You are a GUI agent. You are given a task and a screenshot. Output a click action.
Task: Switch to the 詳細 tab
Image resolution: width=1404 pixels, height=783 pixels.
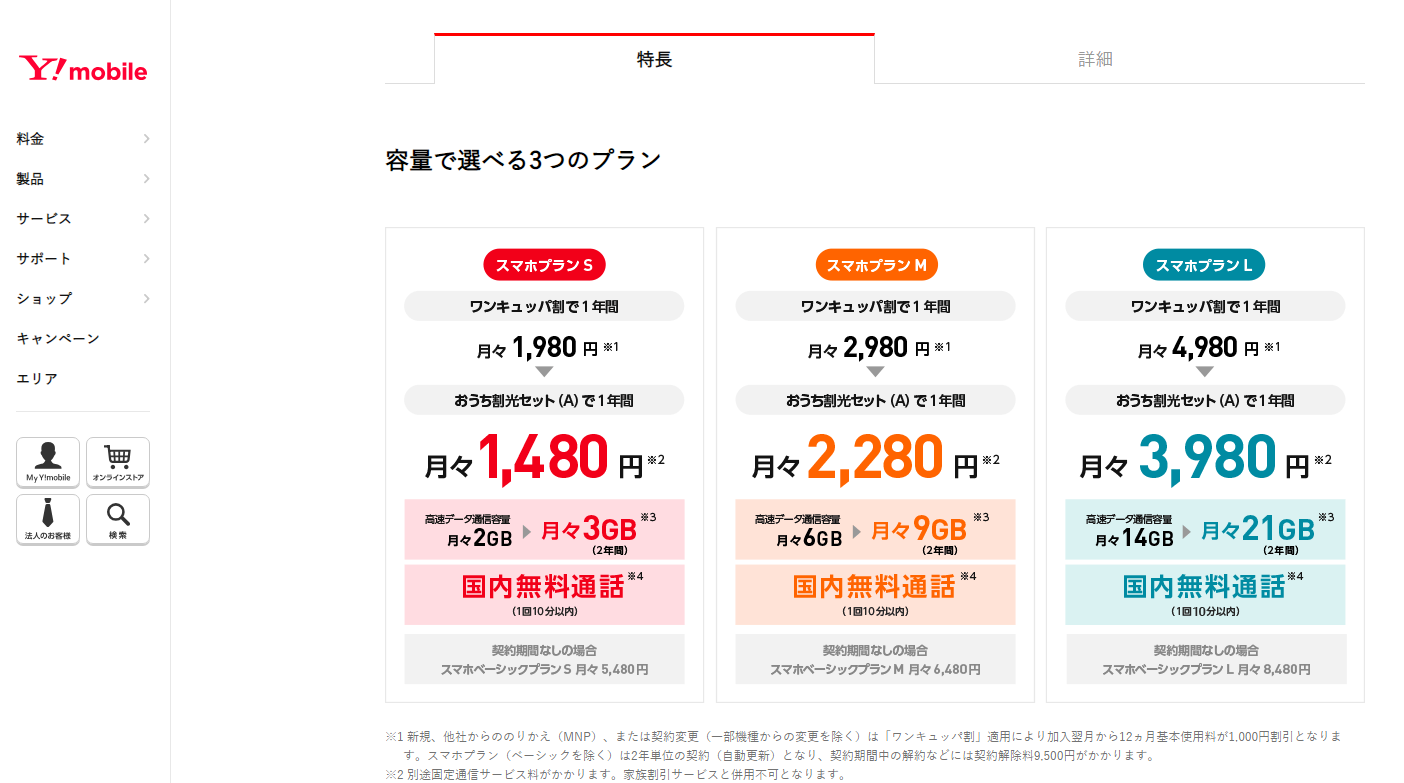pyautogui.click(x=1095, y=59)
